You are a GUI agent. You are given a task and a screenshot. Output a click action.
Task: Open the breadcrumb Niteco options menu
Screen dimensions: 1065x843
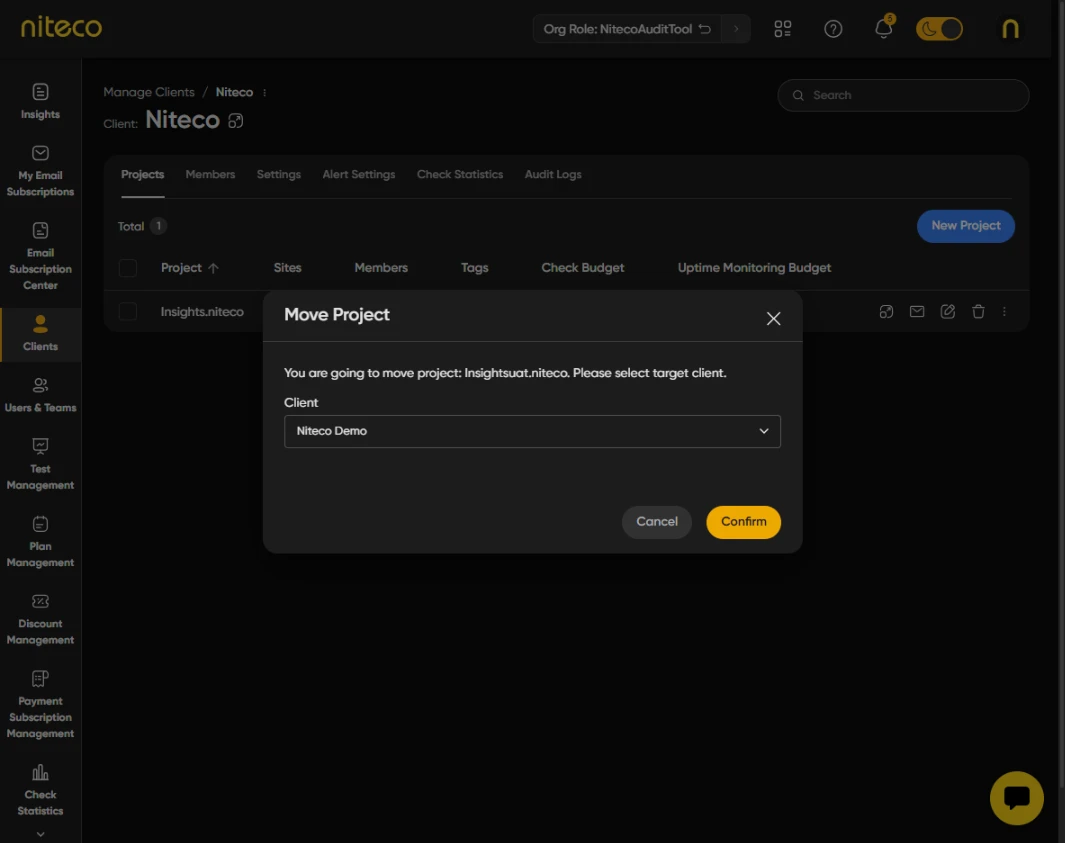[x=264, y=92]
